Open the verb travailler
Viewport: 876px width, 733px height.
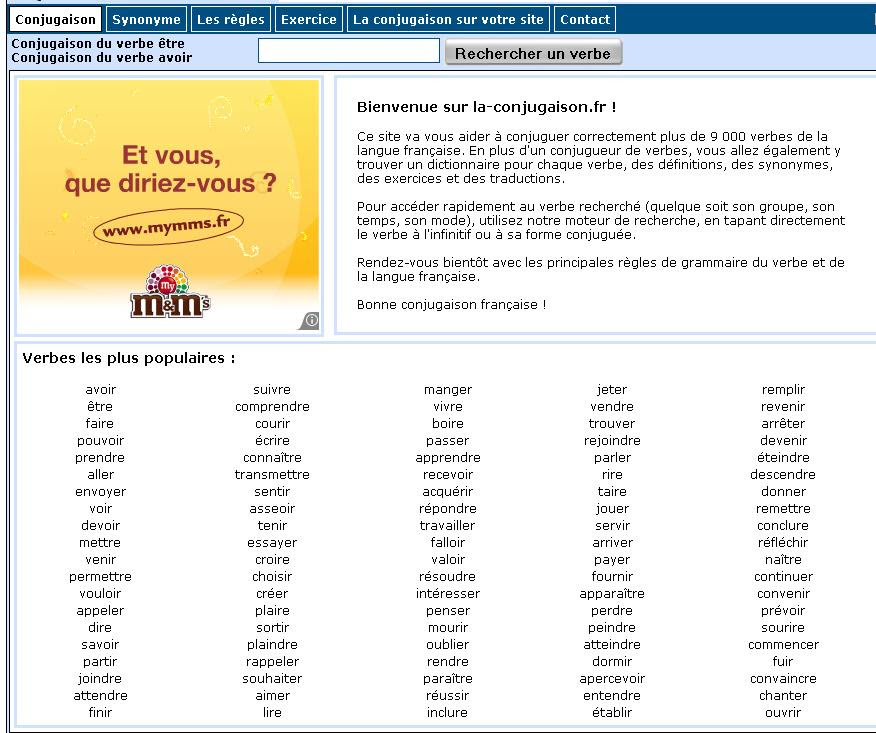pyautogui.click(x=447, y=525)
